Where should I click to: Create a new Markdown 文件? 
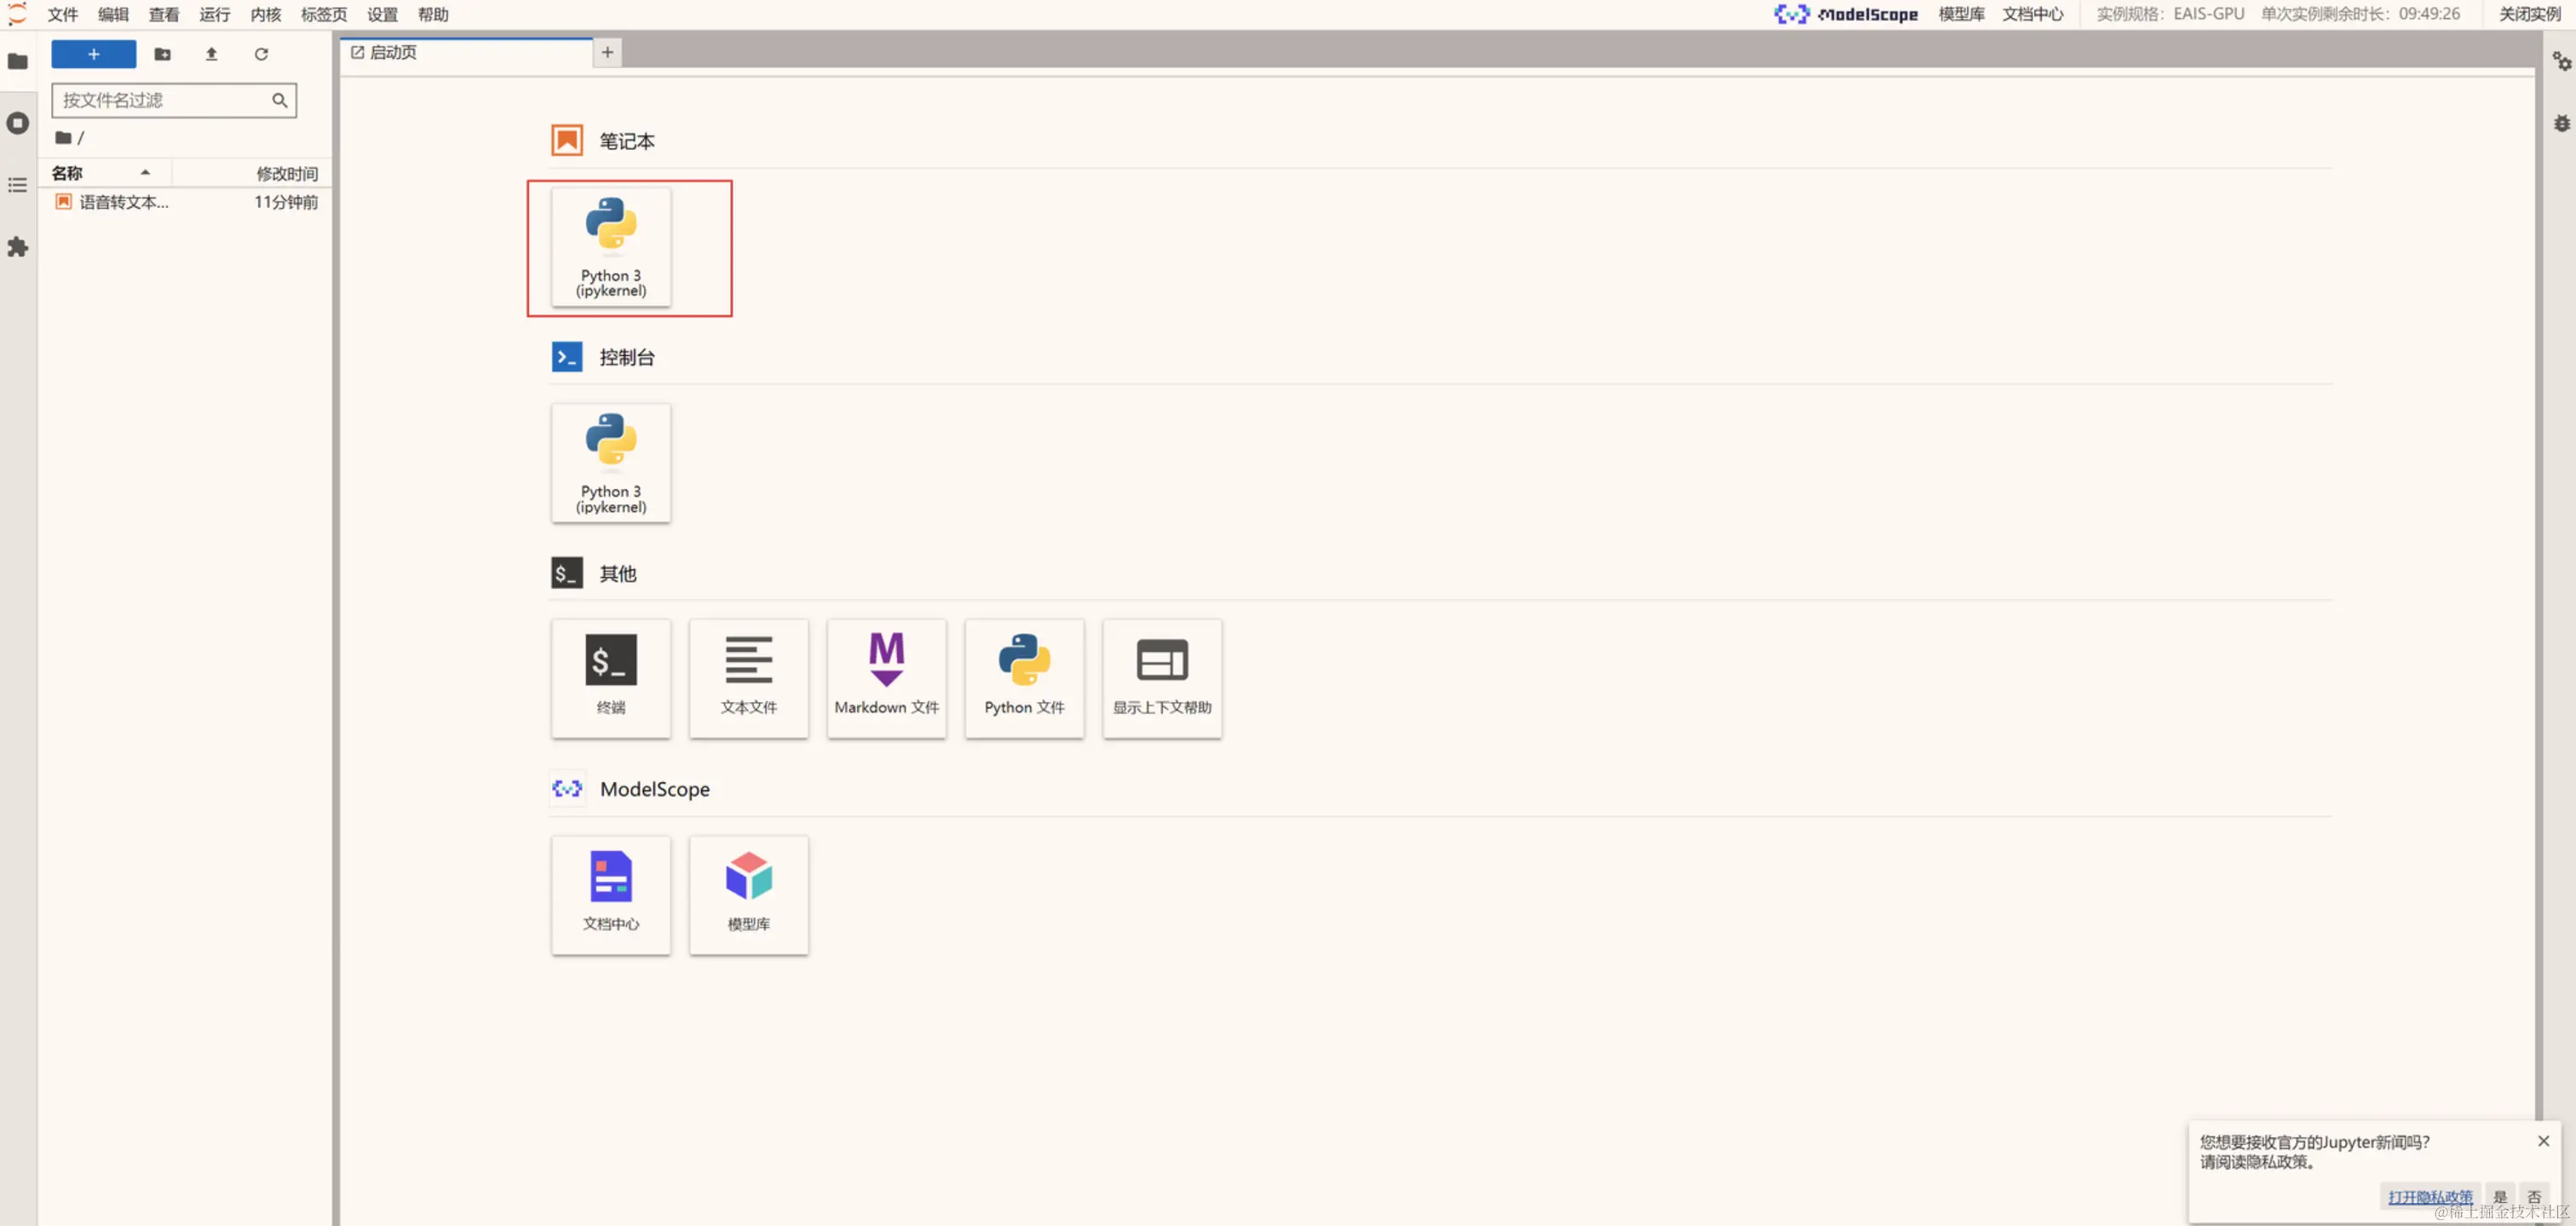887,679
